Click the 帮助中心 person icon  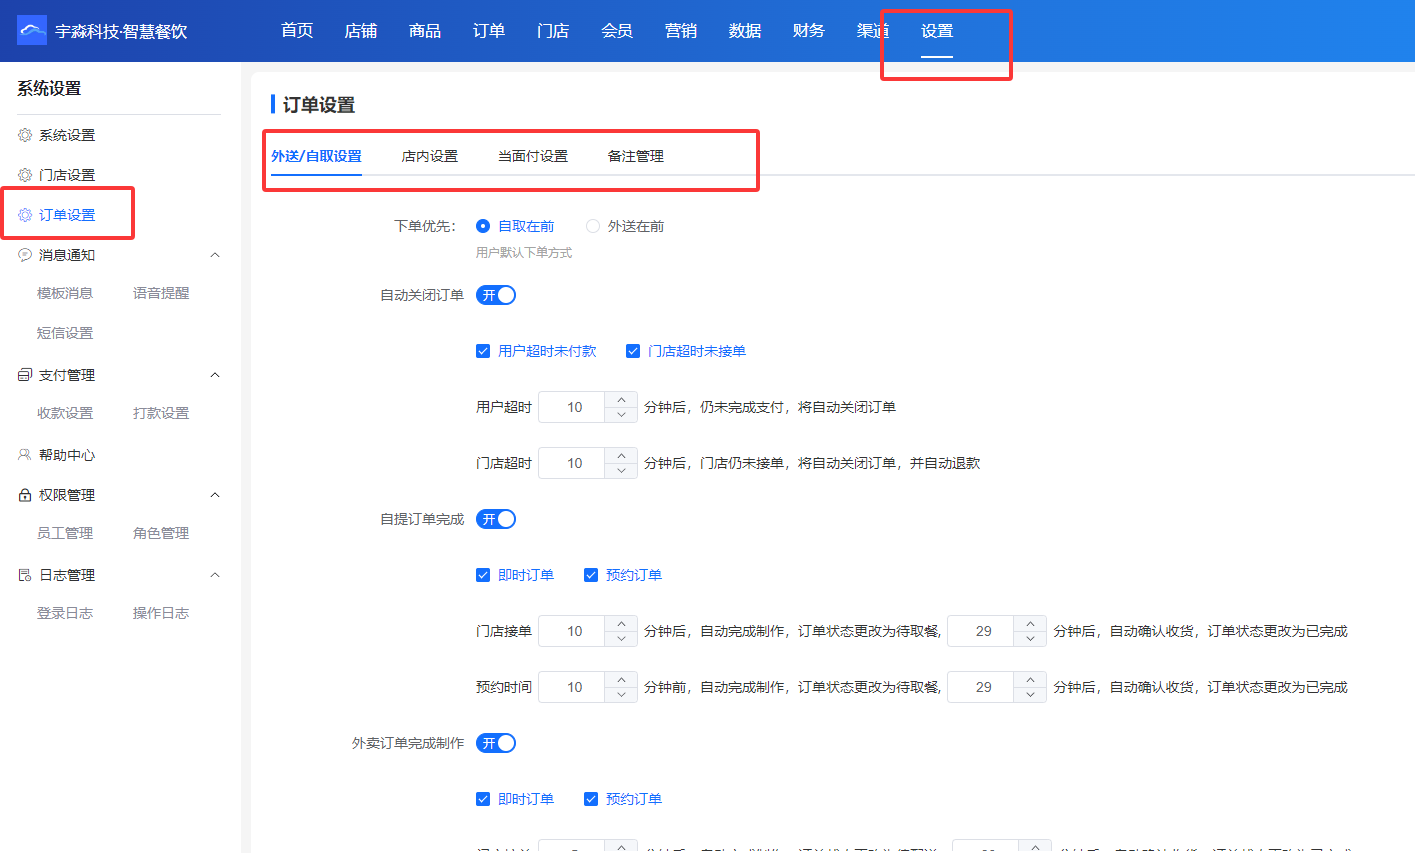click(25, 455)
